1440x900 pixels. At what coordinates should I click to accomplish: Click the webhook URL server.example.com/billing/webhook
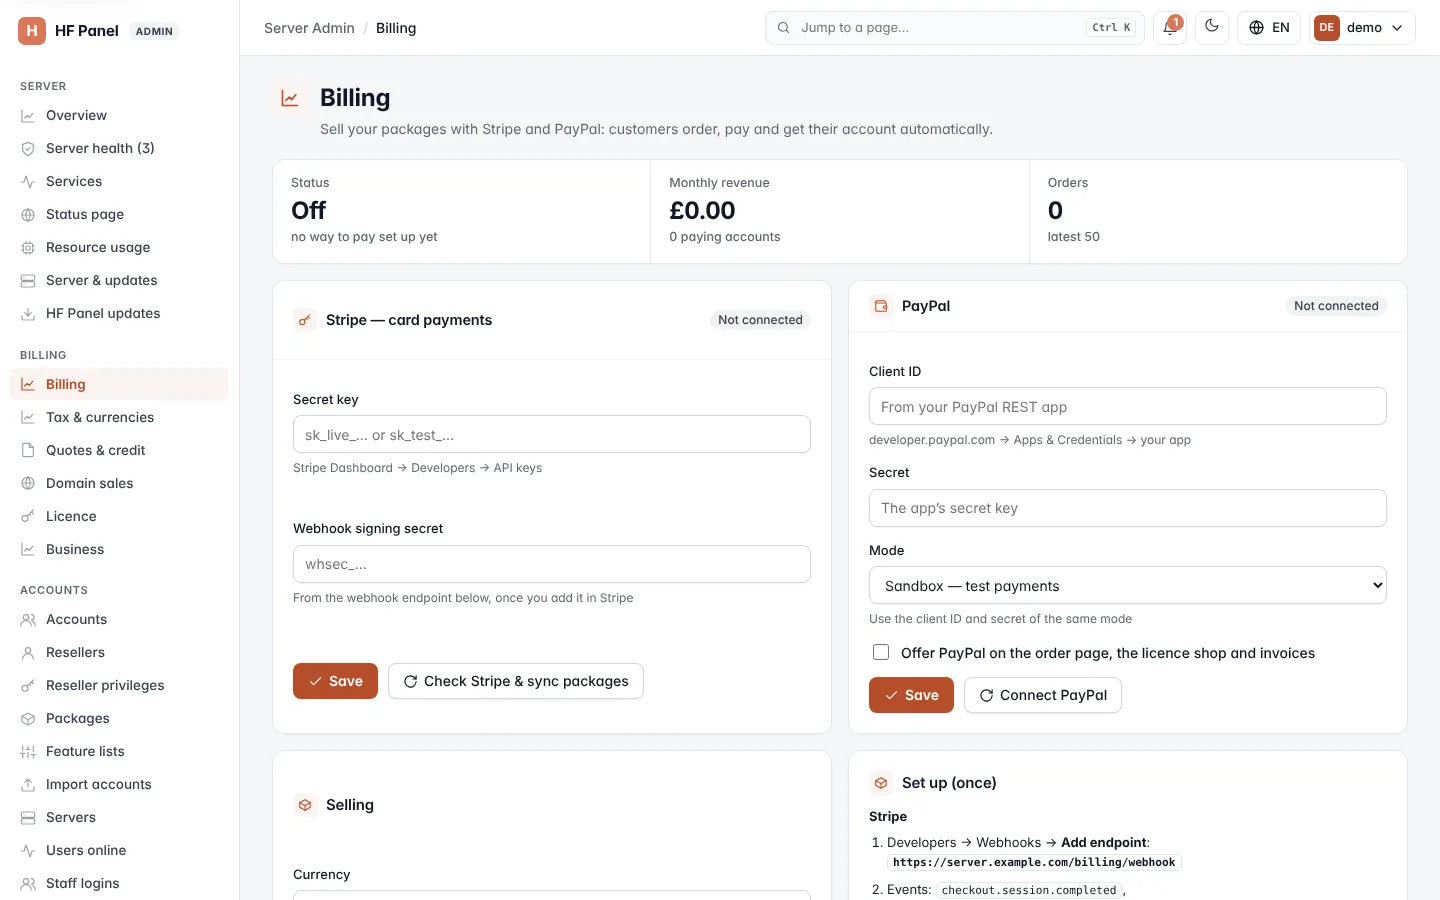coord(1034,862)
